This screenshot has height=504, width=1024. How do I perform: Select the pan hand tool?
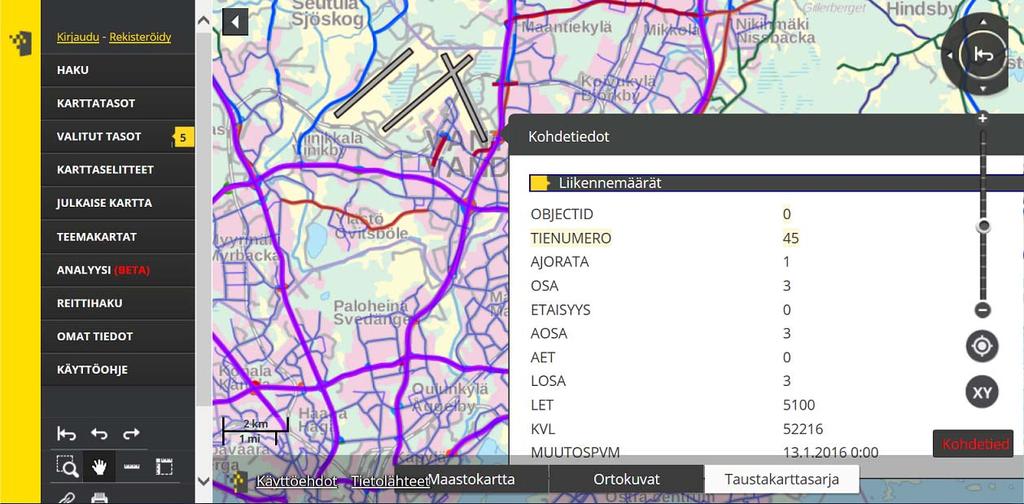[x=99, y=467]
